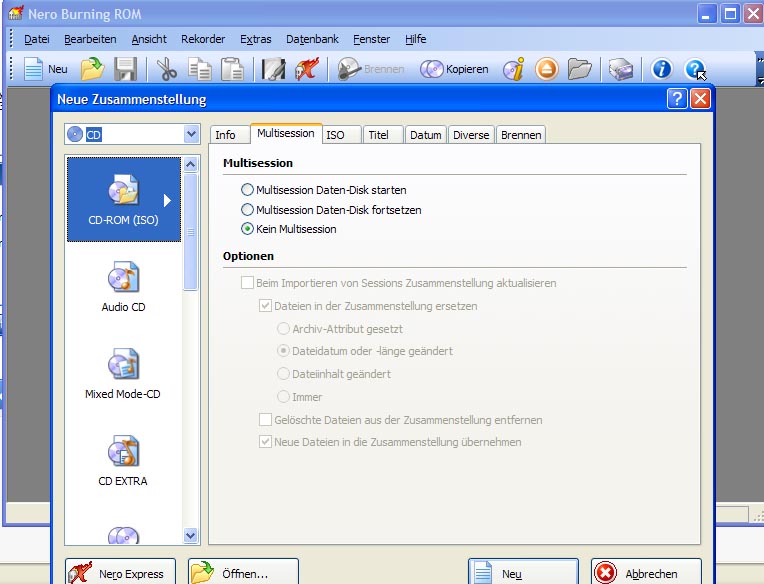Open the Datenbank menu
The image size is (764, 584).
(x=312, y=39)
